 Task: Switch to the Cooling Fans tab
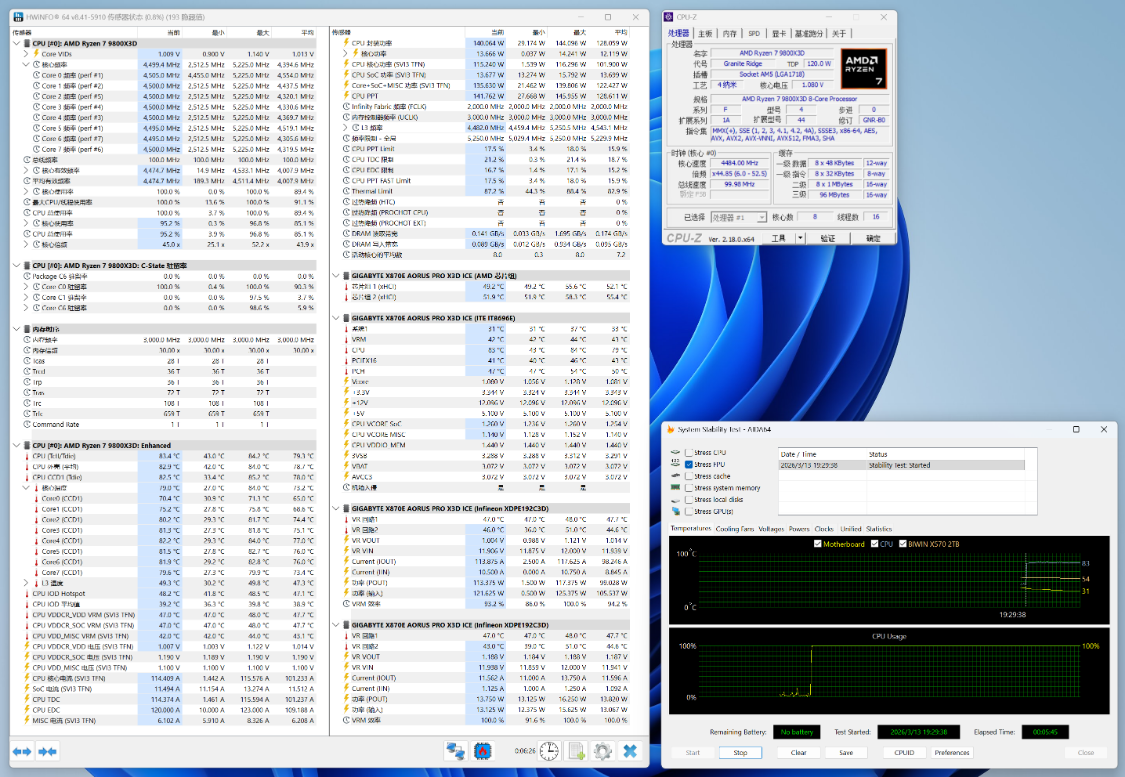click(734, 528)
